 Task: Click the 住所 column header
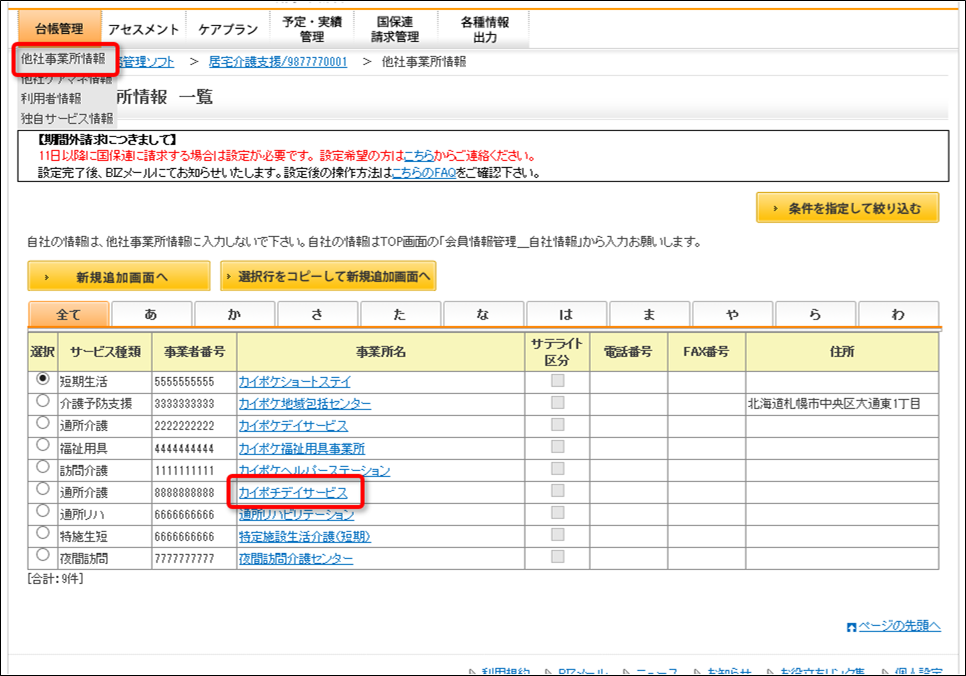(842, 352)
